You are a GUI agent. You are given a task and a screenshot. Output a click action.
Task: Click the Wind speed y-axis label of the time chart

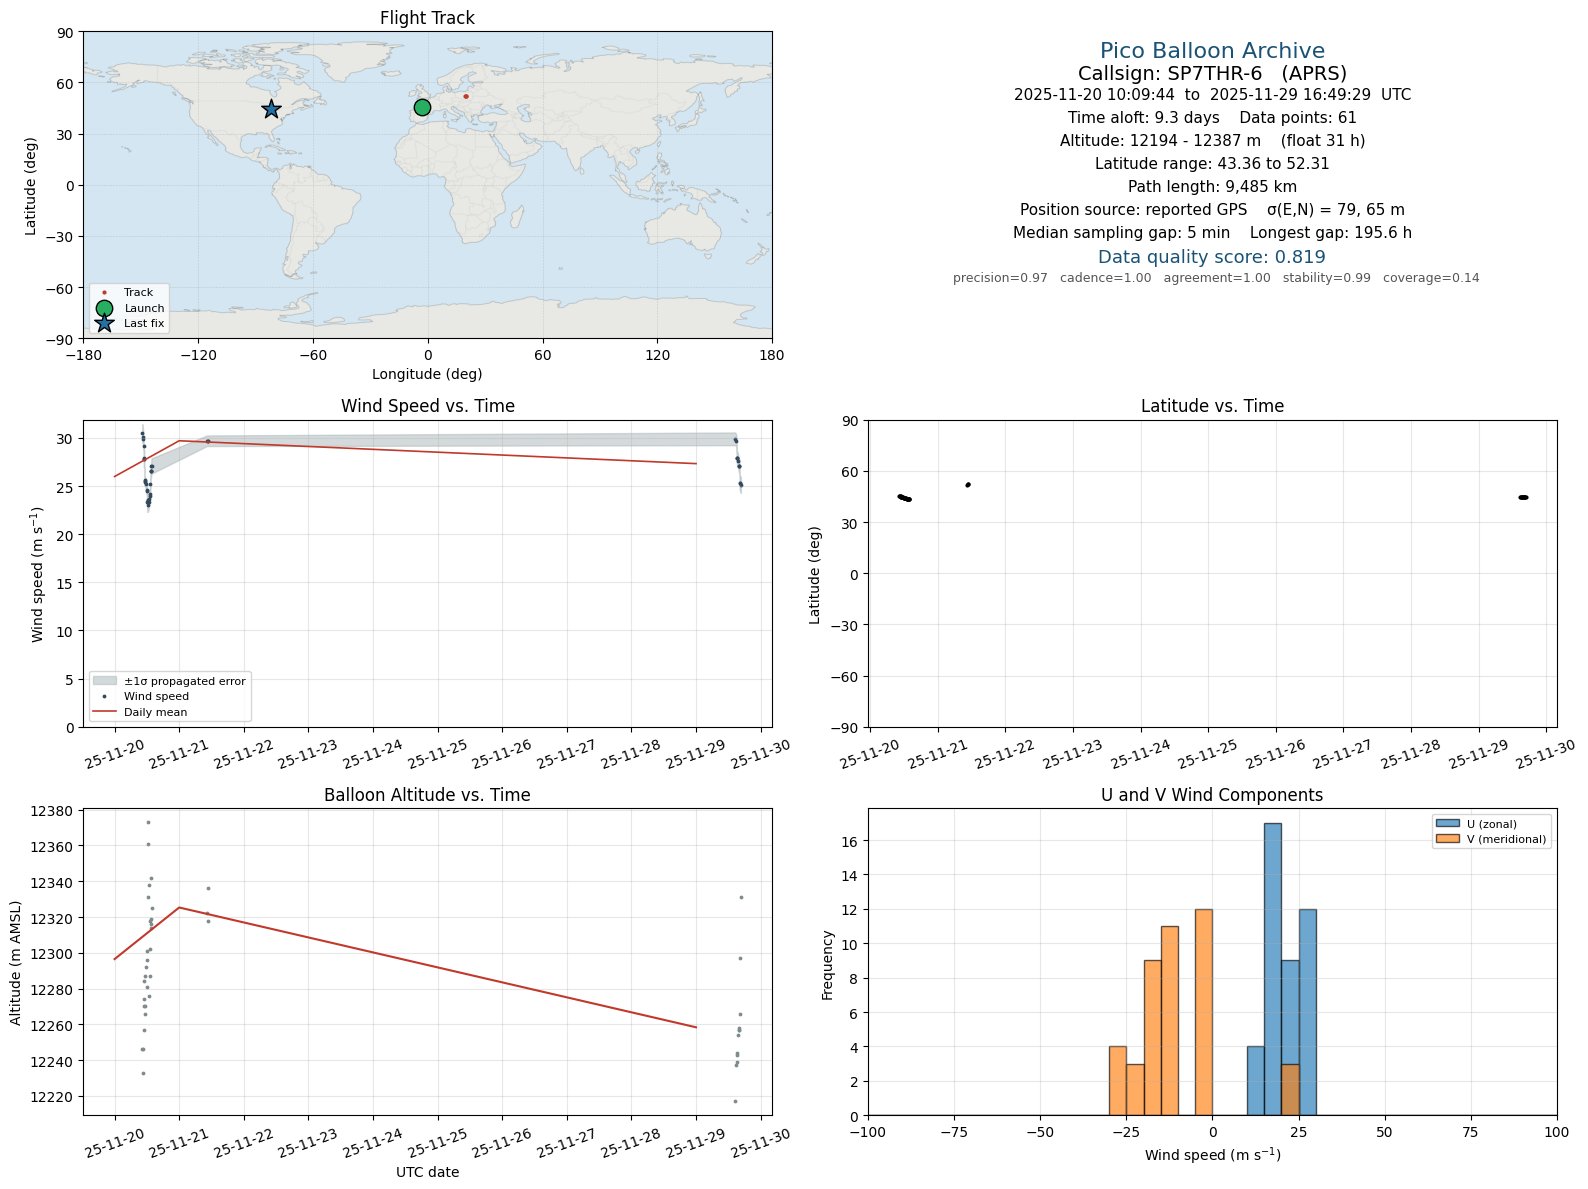37,574
